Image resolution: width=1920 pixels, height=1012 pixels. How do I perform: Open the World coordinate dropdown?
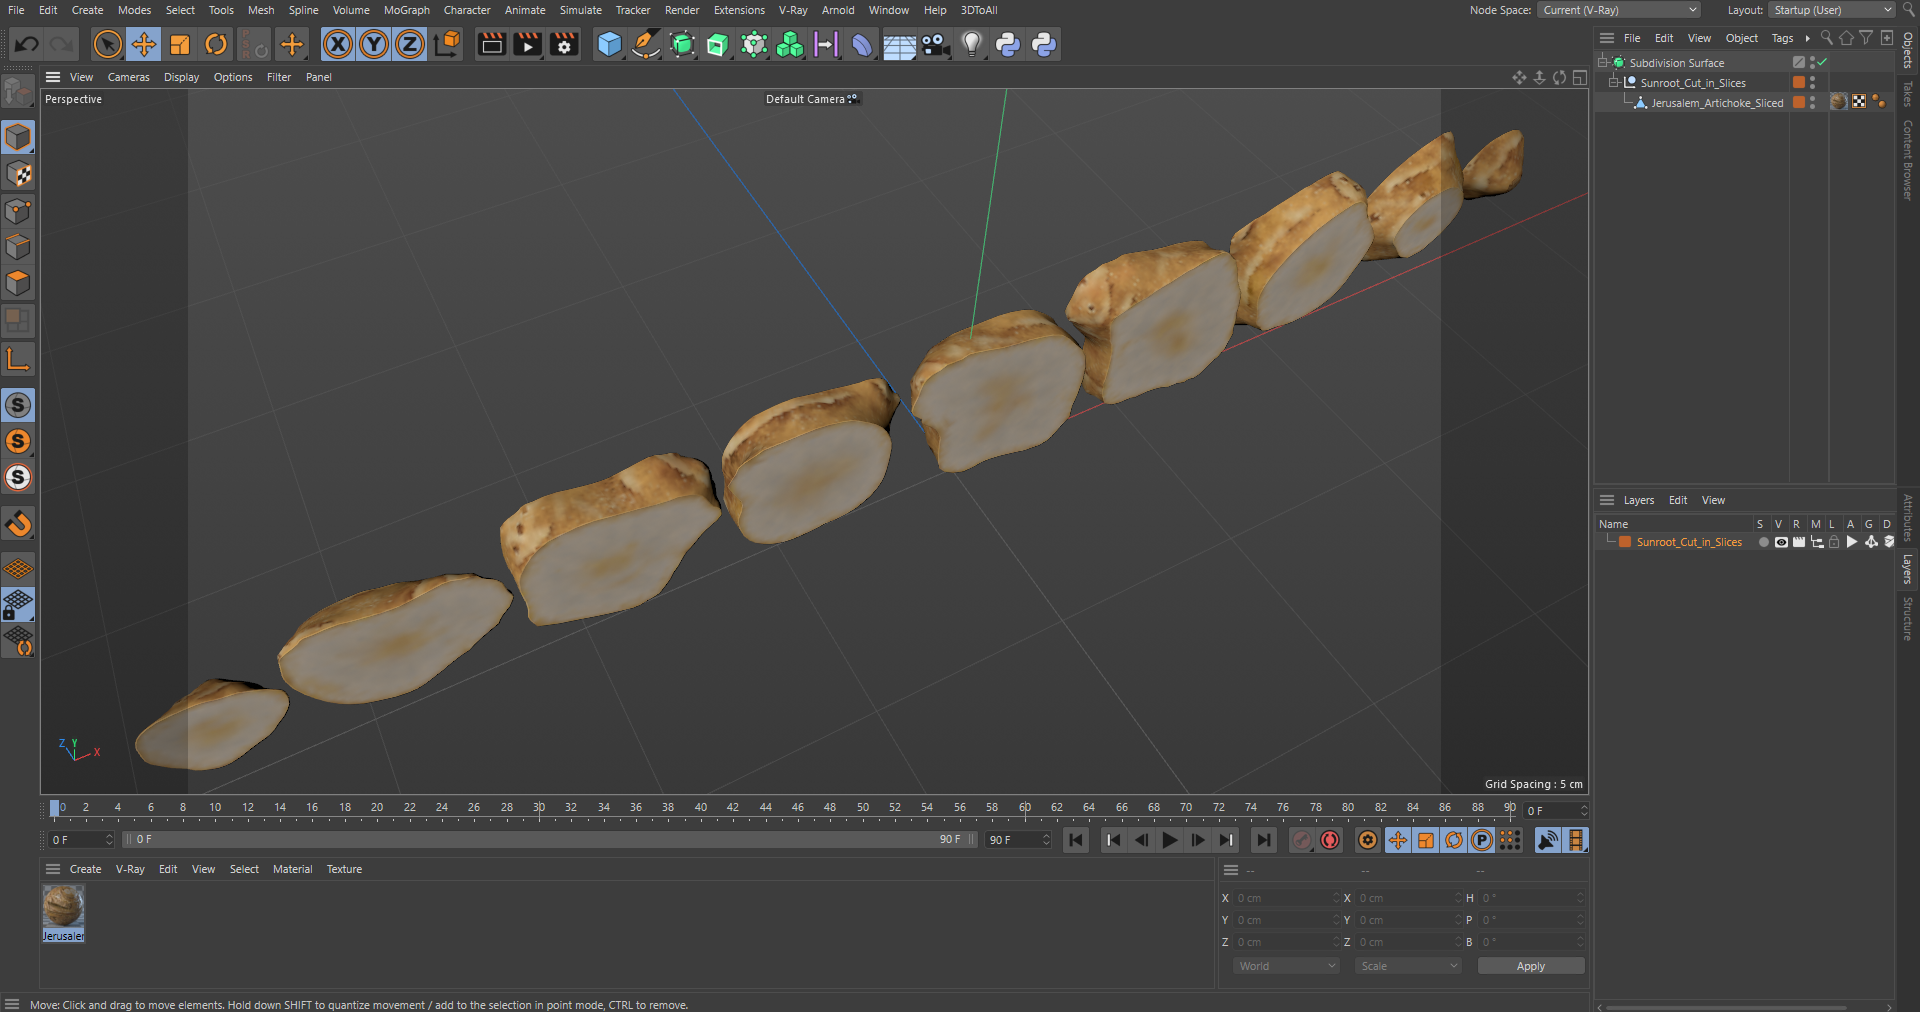[1286, 966]
